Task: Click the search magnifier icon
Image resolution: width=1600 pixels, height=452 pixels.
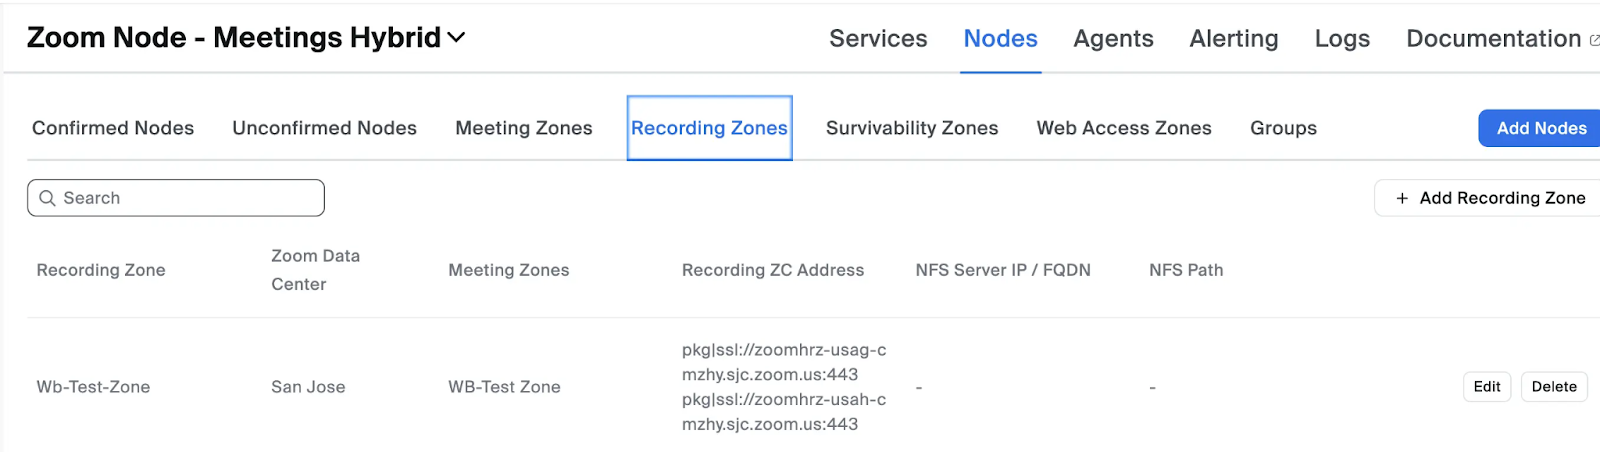Action: click(x=47, y=198)
